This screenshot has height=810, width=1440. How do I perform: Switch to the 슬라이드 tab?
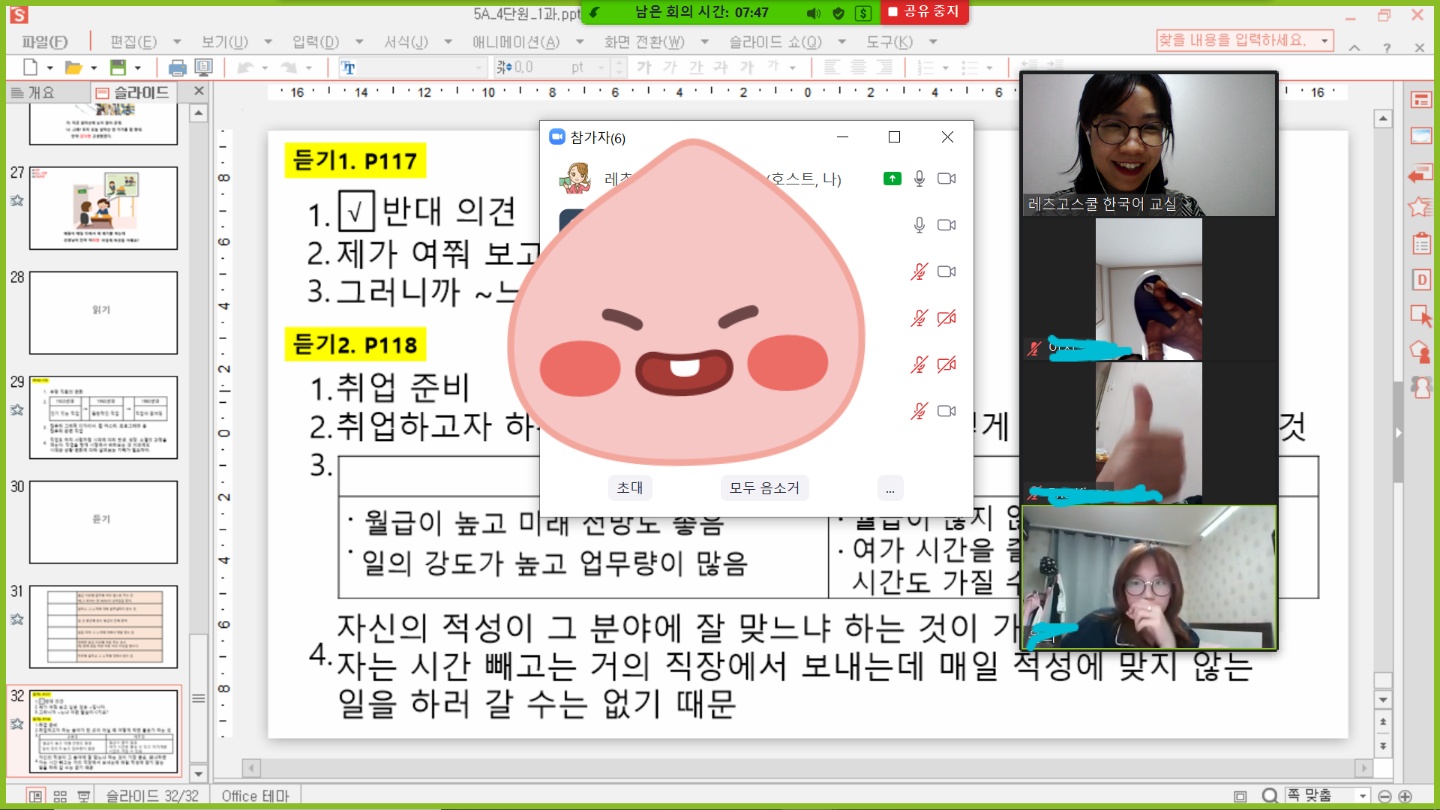(x=133, y=92)
